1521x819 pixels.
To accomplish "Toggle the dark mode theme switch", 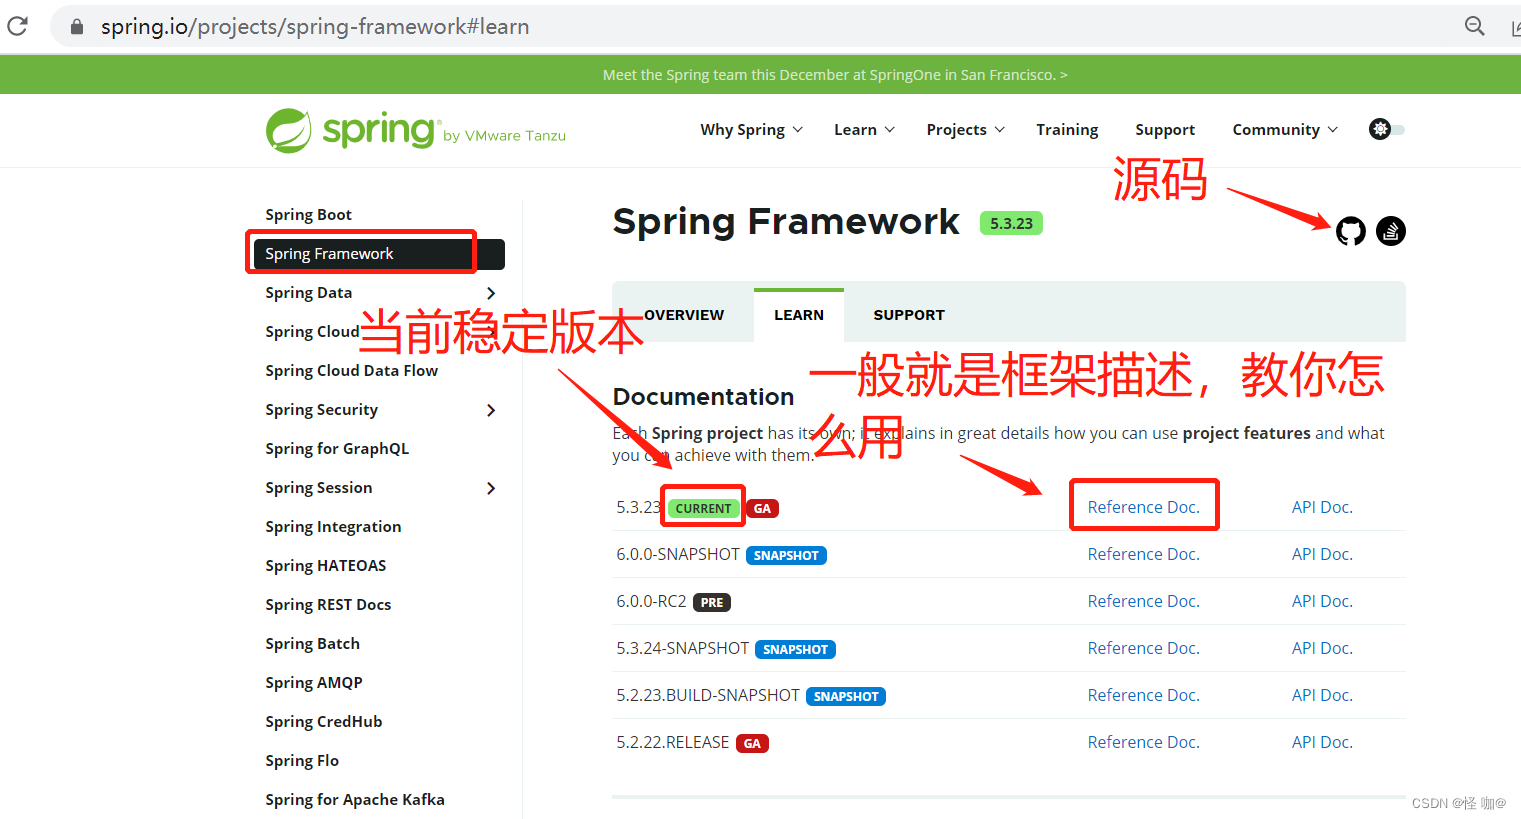I will point(1387,129).
